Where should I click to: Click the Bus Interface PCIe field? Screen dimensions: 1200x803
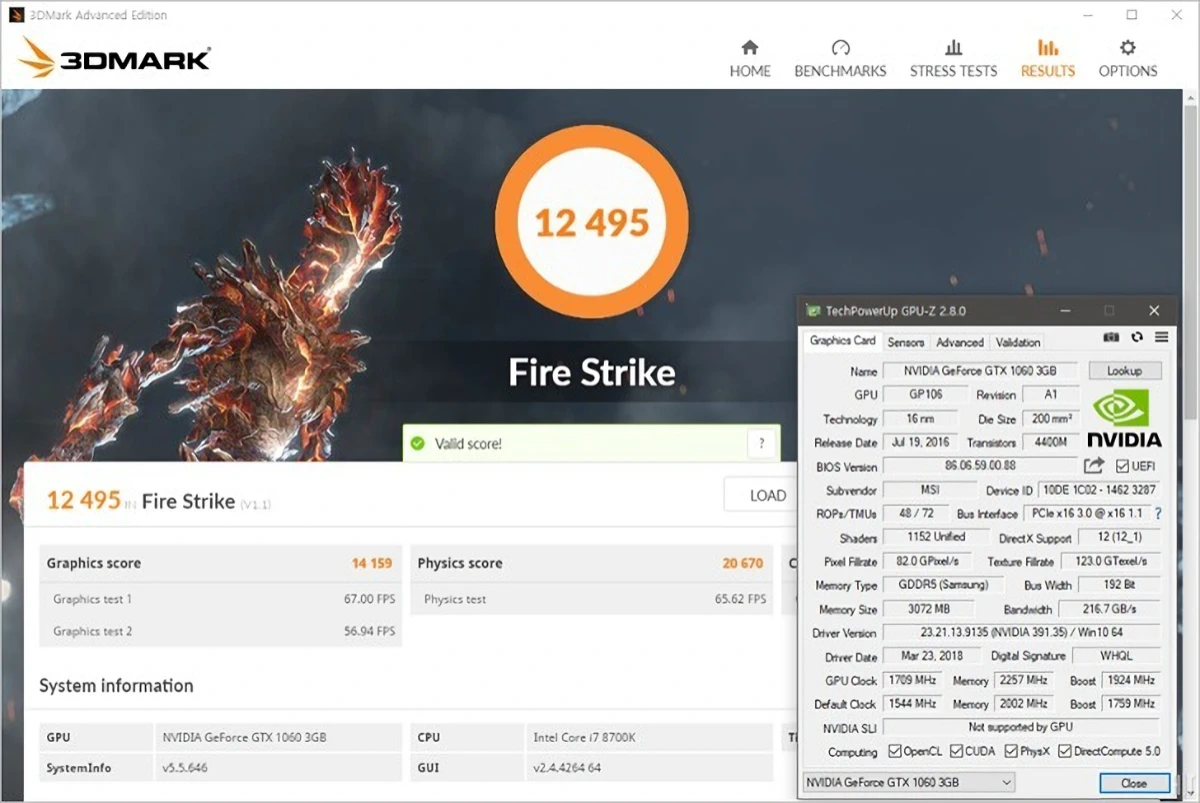(x=1087, y=514)
